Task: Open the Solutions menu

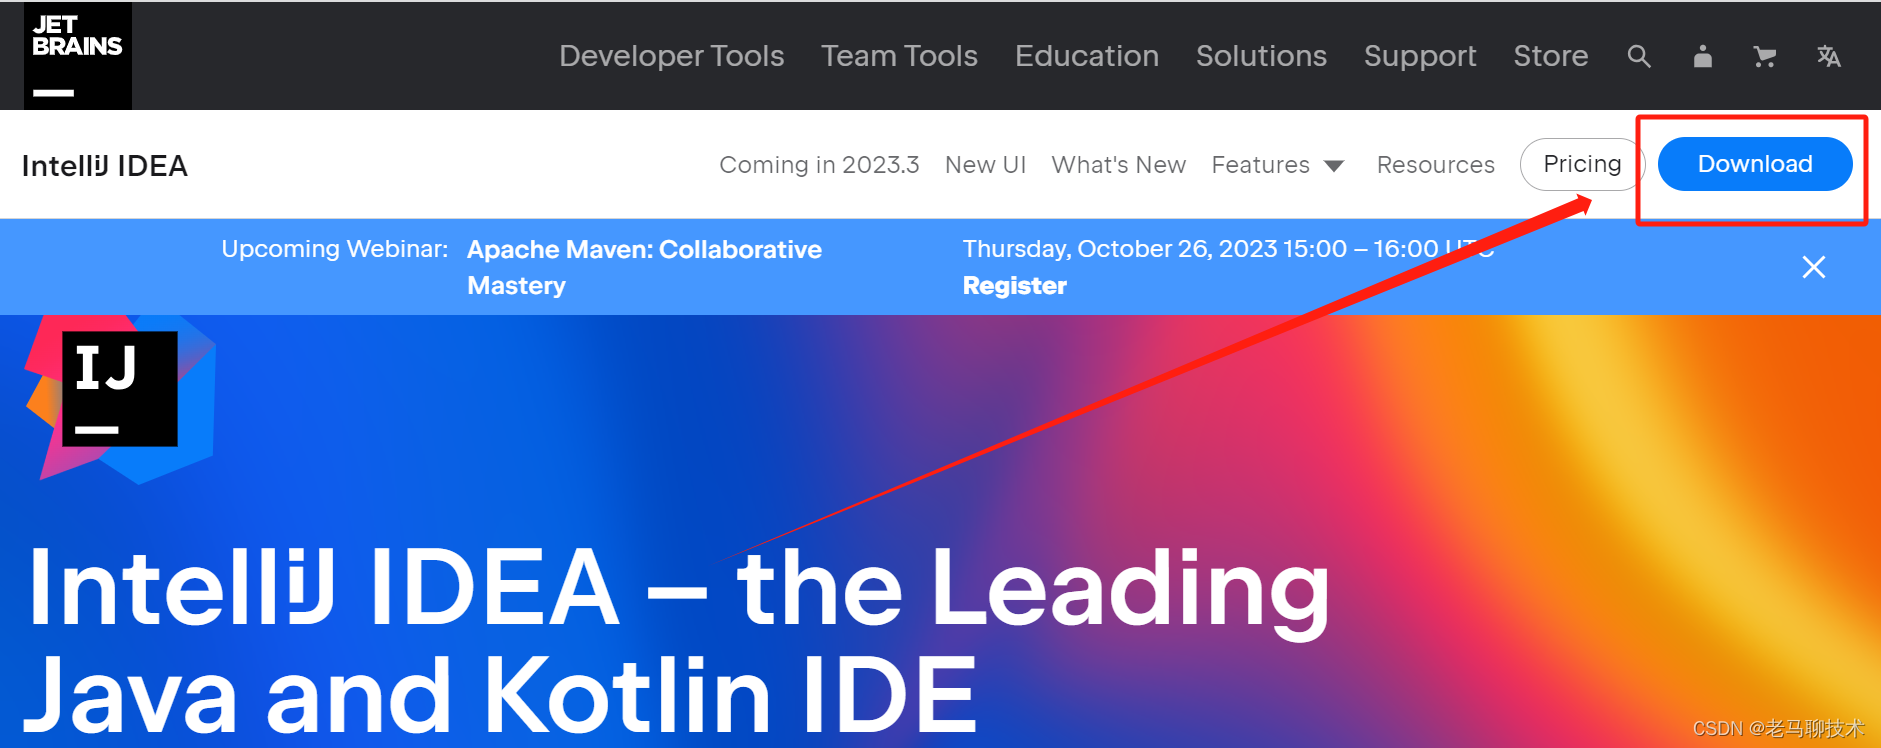Action: click(1261, 56)
